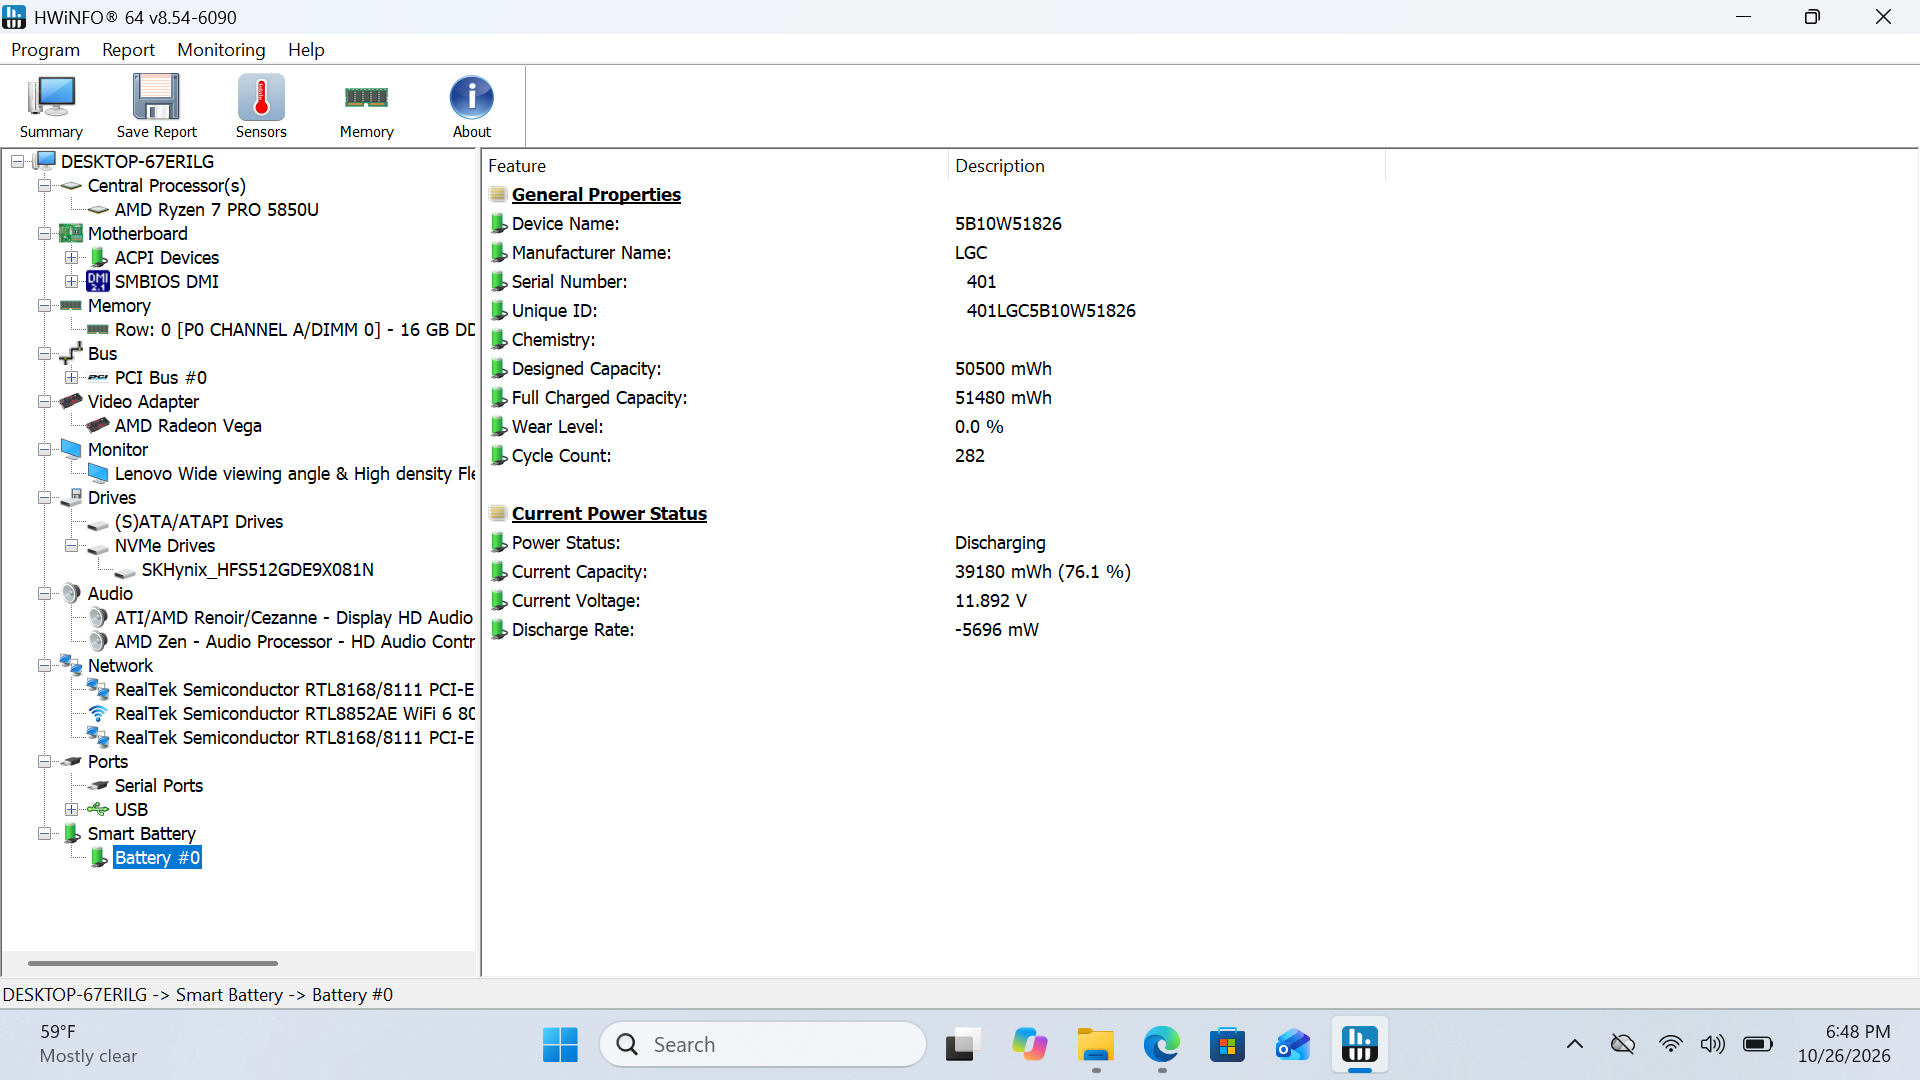Click the Task View taskbar icon
The height and width of the screenshot is (1080, 1920).
click(961, 1045)
